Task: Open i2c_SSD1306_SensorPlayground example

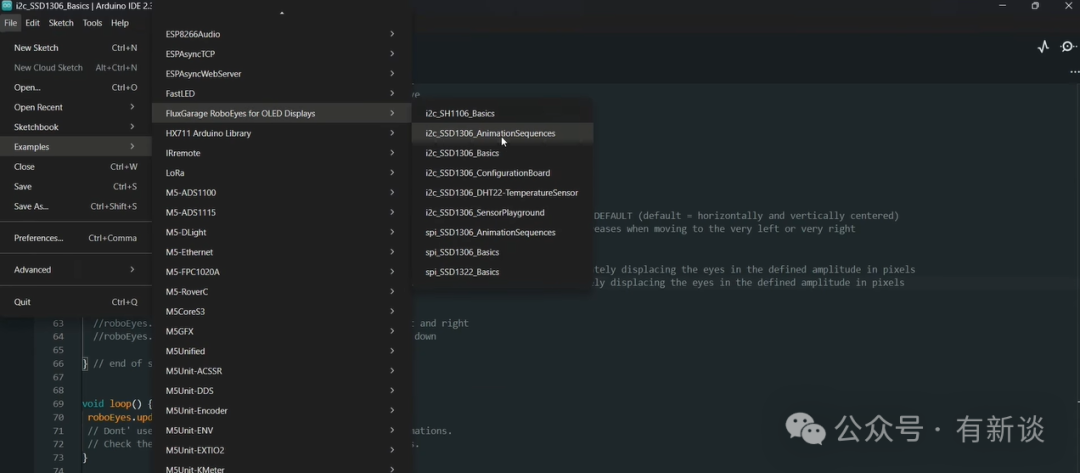Action: 502,213
